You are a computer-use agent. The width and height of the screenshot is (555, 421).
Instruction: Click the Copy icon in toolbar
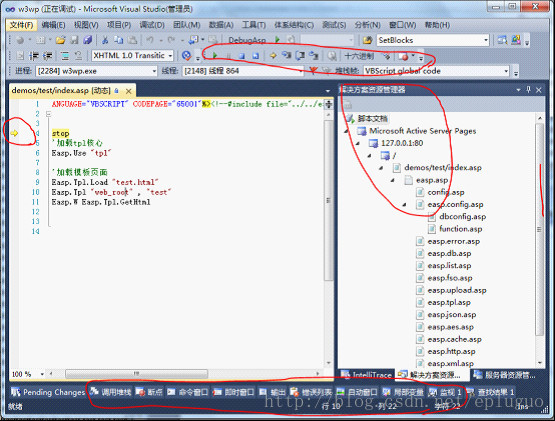click(x=119, y=40)
